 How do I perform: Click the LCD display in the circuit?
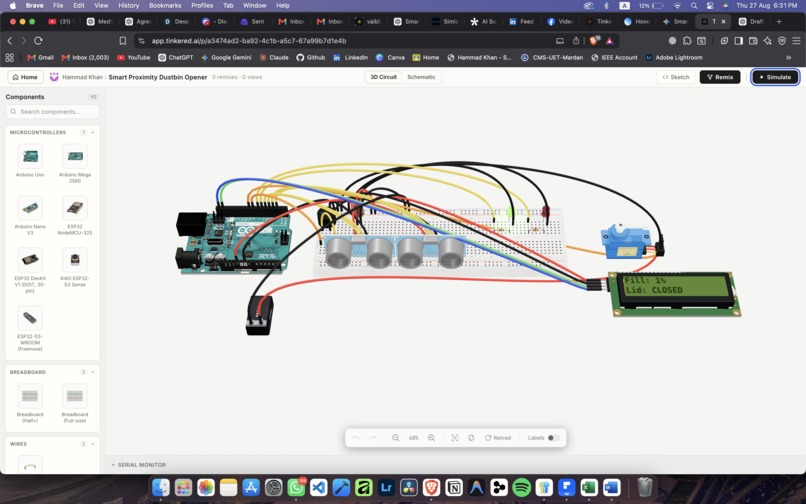pos(675,293)
